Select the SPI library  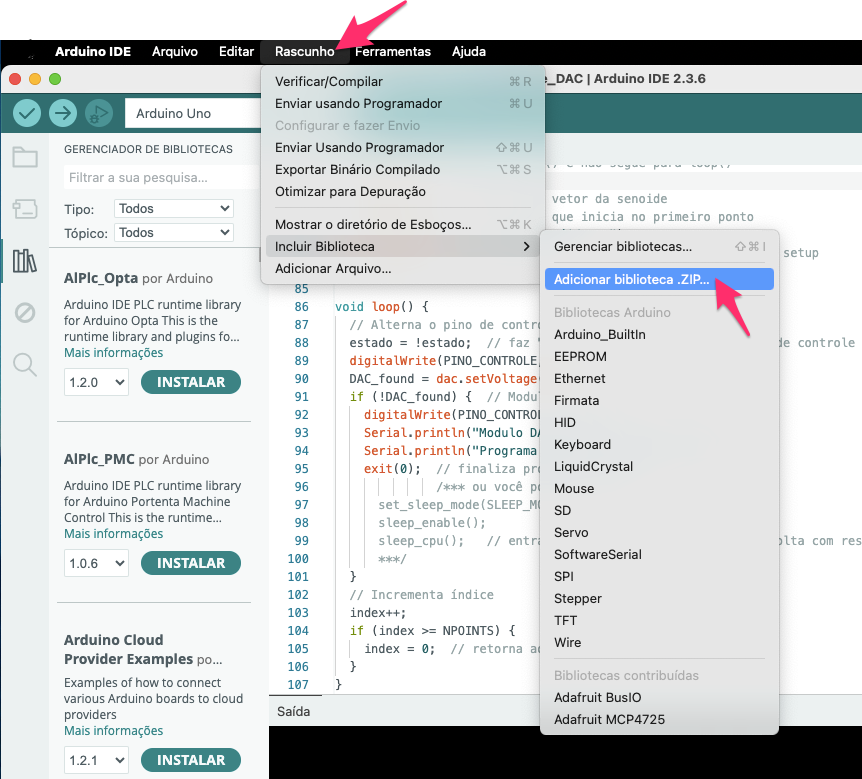pyautogui.click(x=659, y=576)
